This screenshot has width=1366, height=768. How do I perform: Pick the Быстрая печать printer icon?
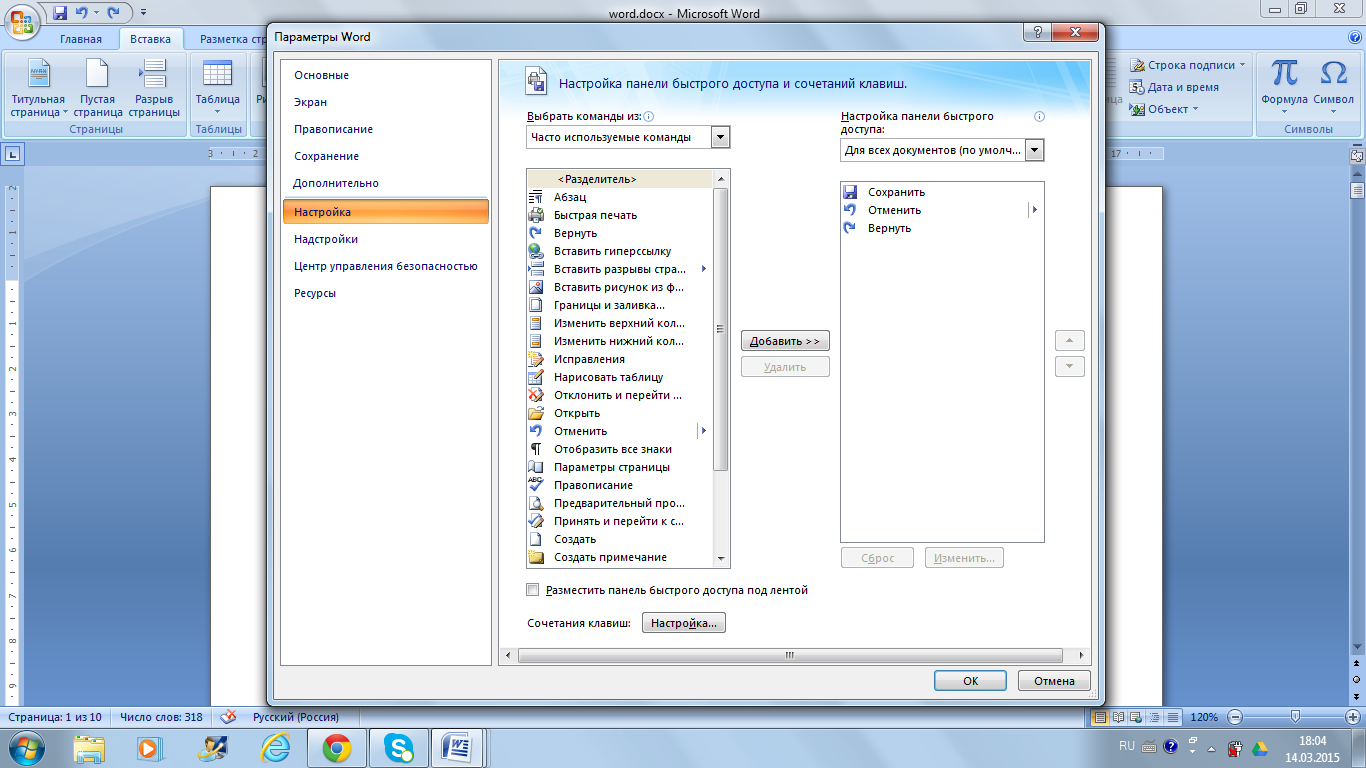(535, 215)
